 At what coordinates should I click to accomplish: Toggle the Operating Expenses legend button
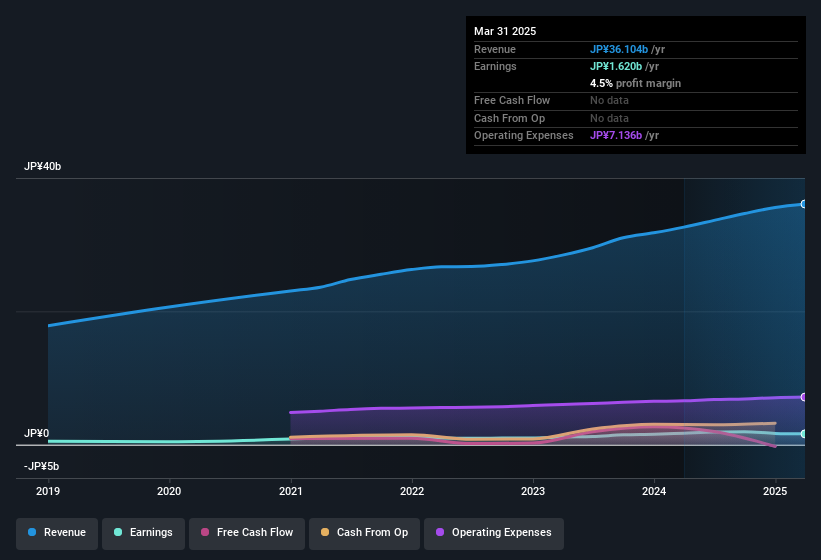coord(494,533)
